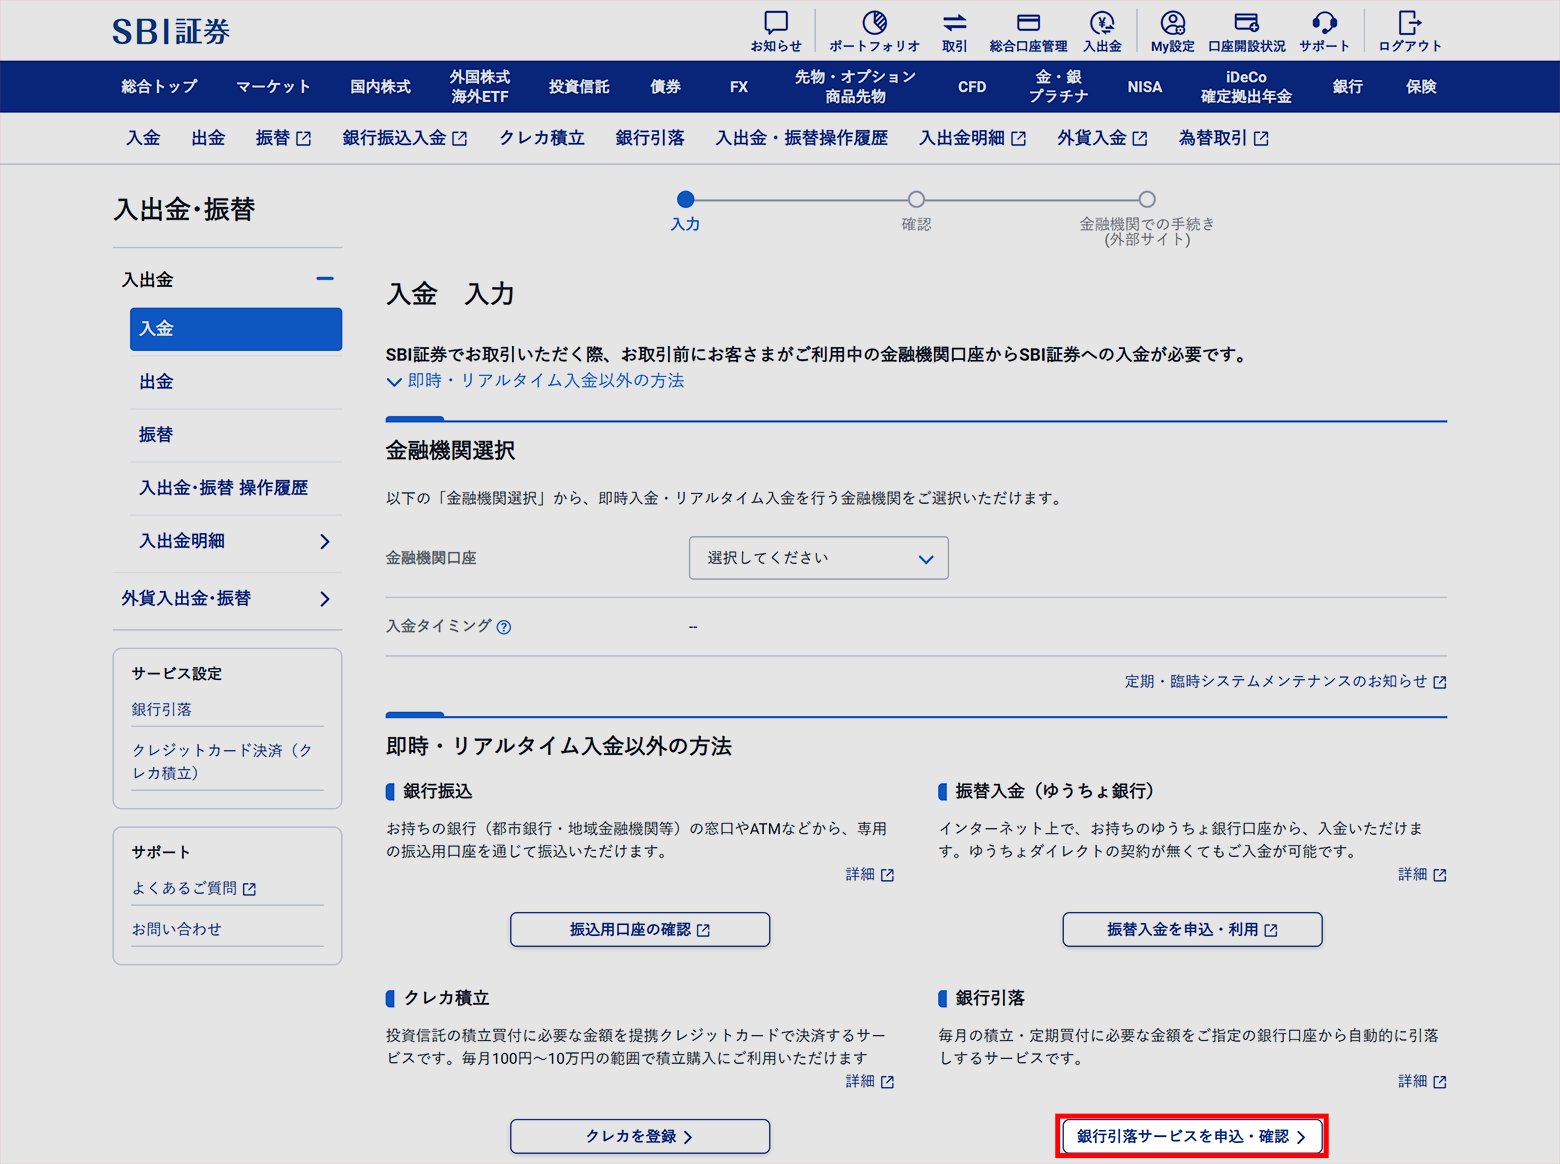The width and height of the screenshot is (1560, 1164).
Task: Click 振替入金を申込・利用 button
Action: click(1192, 929)
